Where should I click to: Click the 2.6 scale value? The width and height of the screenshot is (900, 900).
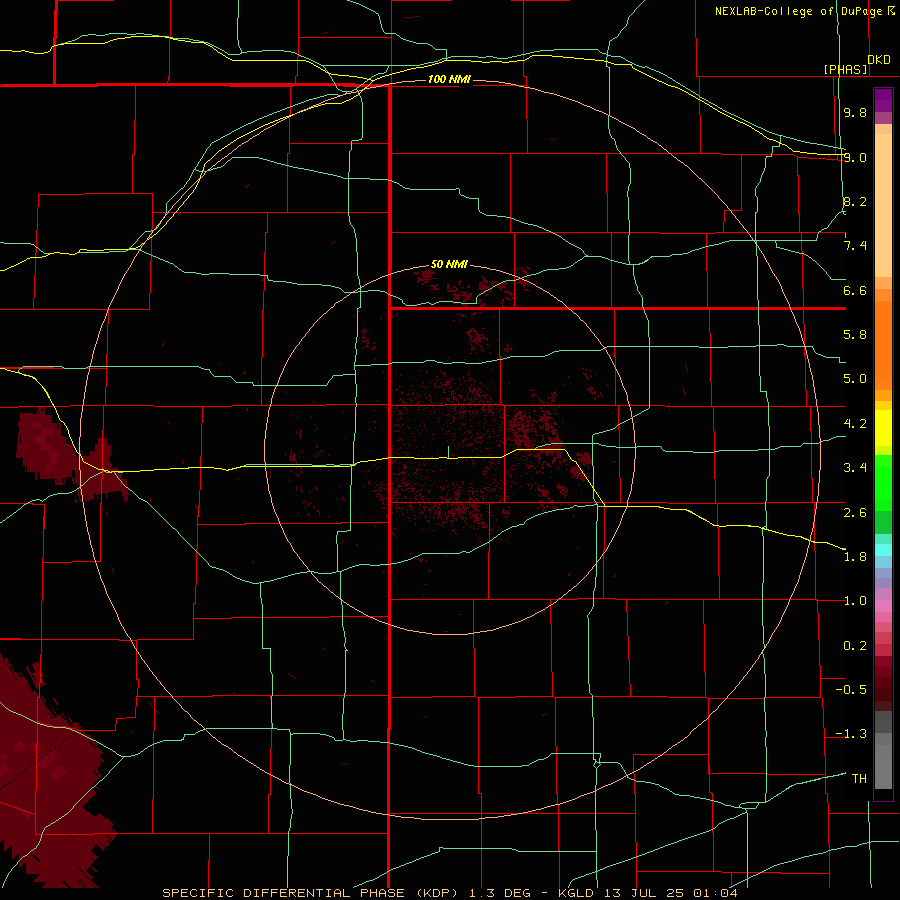tap(855, 512)
